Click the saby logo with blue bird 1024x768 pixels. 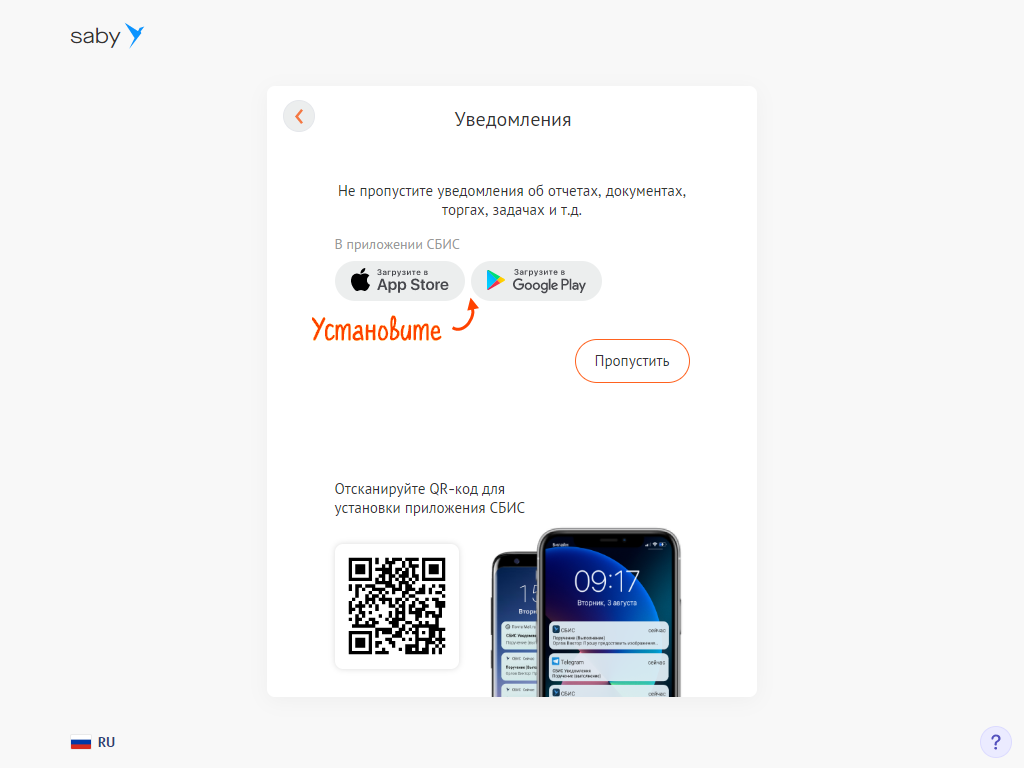(x=107, y=36)
